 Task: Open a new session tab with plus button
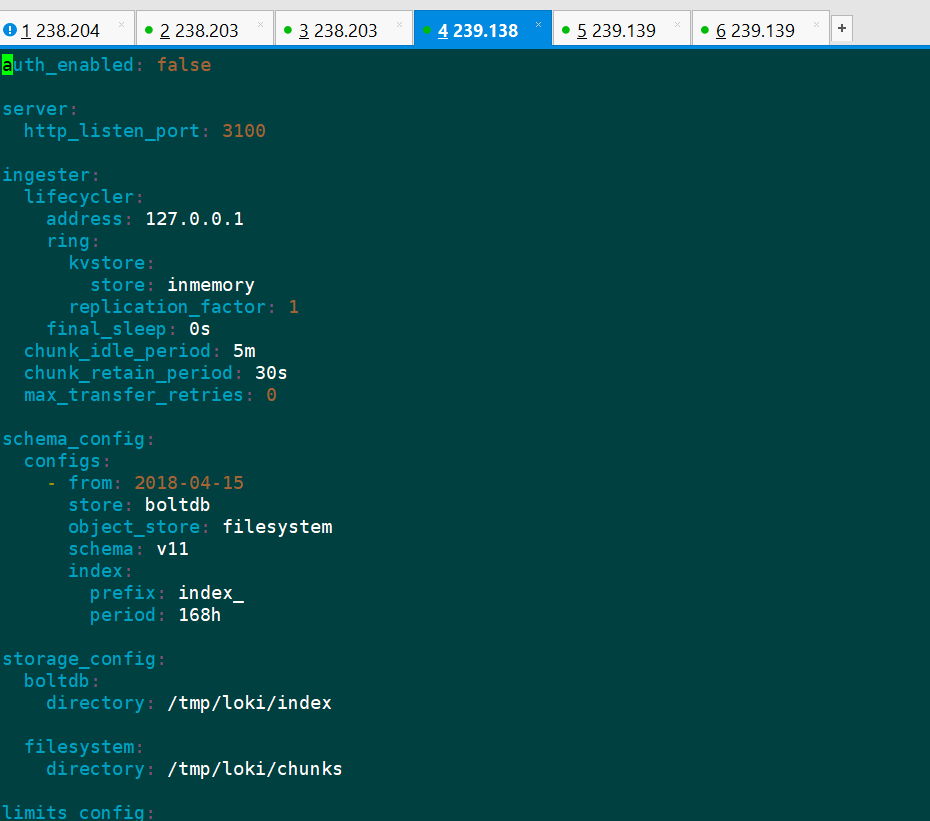coord(842,28)
